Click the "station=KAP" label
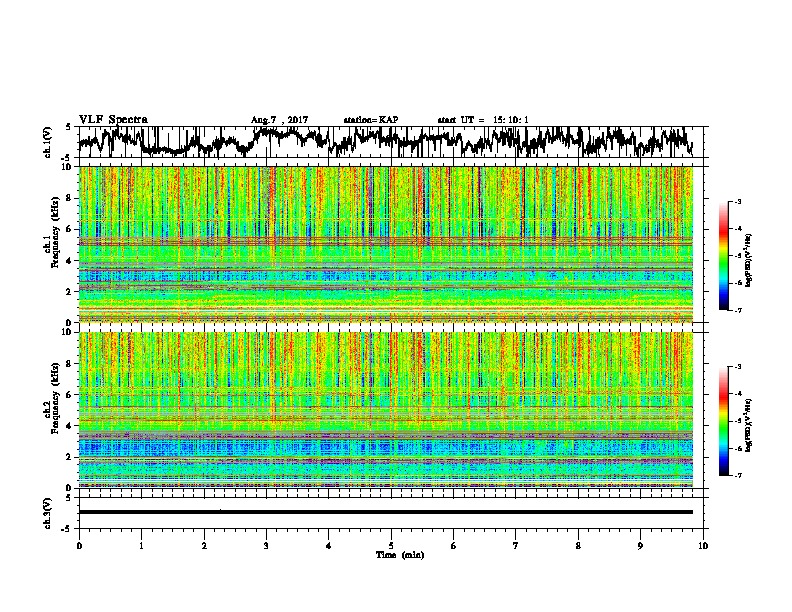The width and height of the screenshot is (792, 612). coord(371,120)
